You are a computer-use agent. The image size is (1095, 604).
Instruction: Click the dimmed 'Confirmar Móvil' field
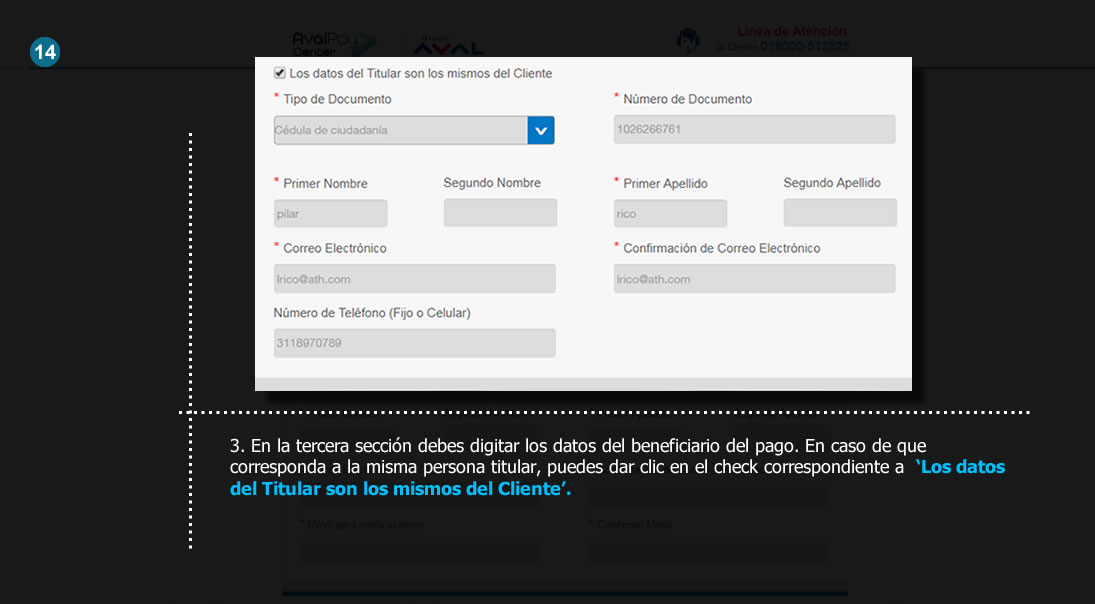708,549
